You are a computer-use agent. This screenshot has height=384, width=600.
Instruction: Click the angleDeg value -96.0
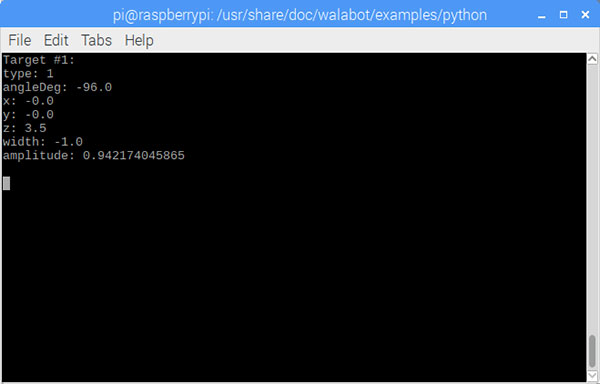pos(94,87)
